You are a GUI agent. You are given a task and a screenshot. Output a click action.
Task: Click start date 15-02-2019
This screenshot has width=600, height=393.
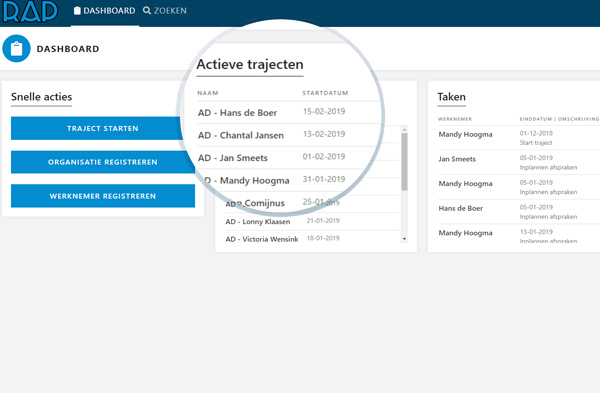coord(324,111)
